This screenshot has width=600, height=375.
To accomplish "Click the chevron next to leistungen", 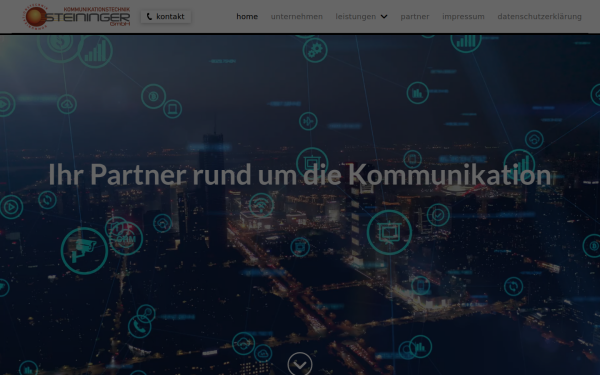I will click(384, 16).
